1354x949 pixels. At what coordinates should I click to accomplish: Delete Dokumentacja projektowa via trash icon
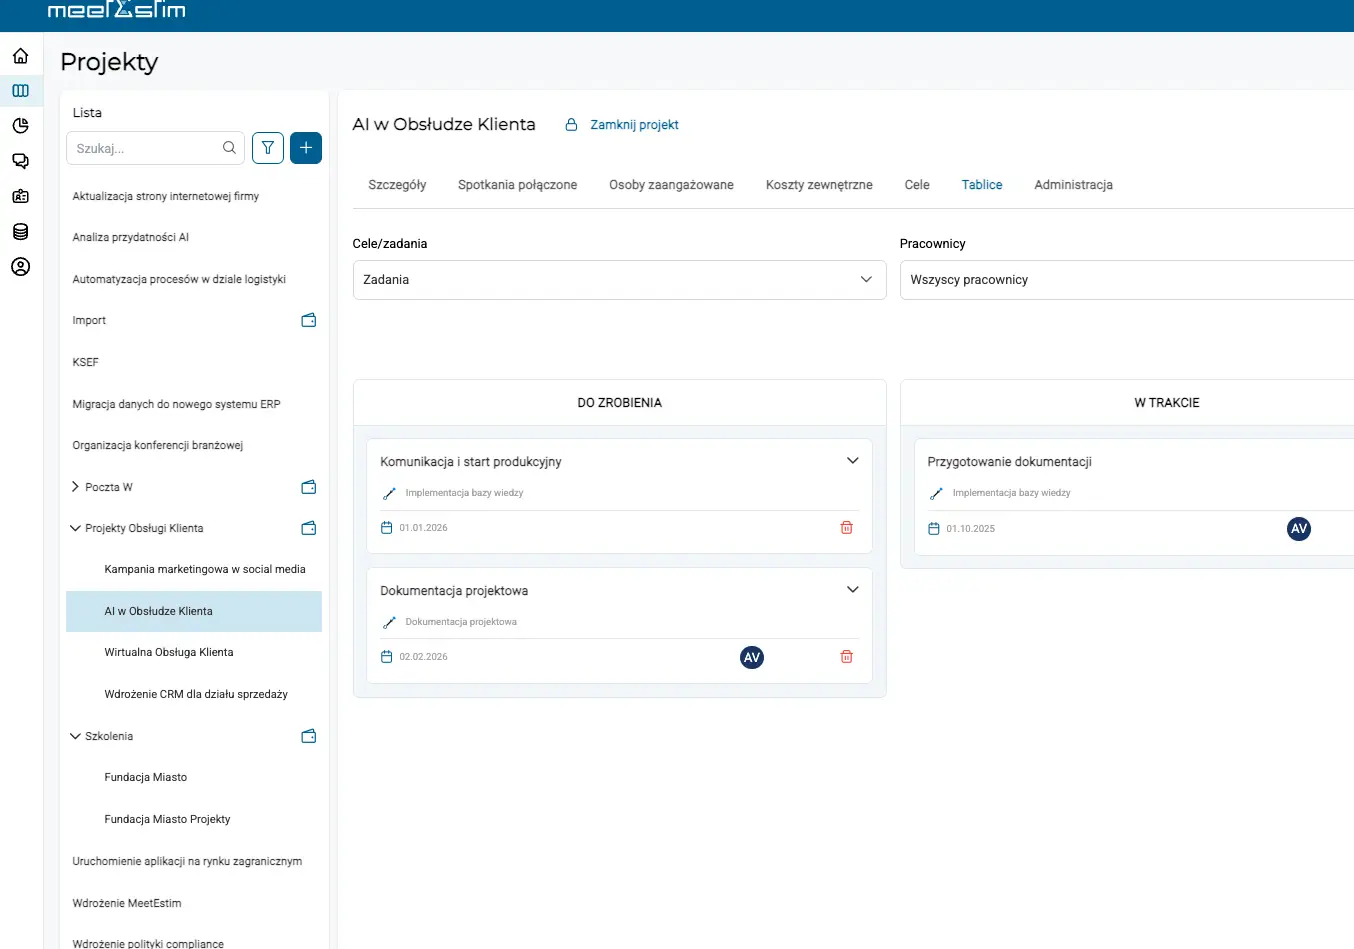pyautogui.click(x=846, y=656)
